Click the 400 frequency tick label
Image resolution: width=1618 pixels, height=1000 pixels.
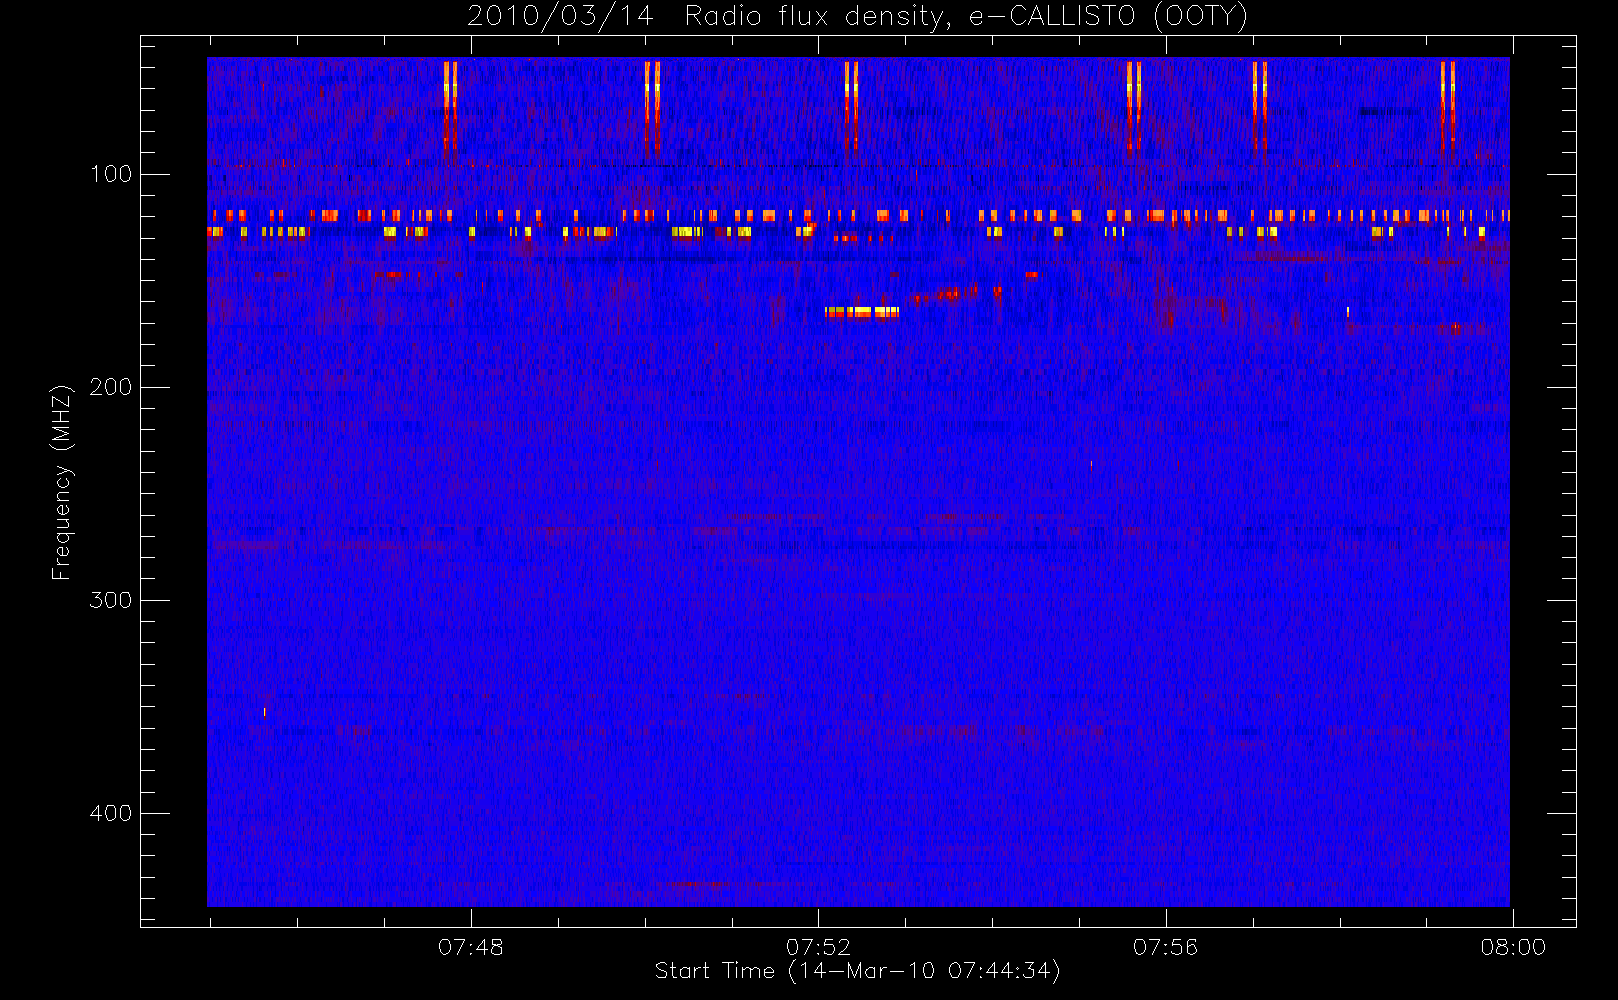coord(110,813)
